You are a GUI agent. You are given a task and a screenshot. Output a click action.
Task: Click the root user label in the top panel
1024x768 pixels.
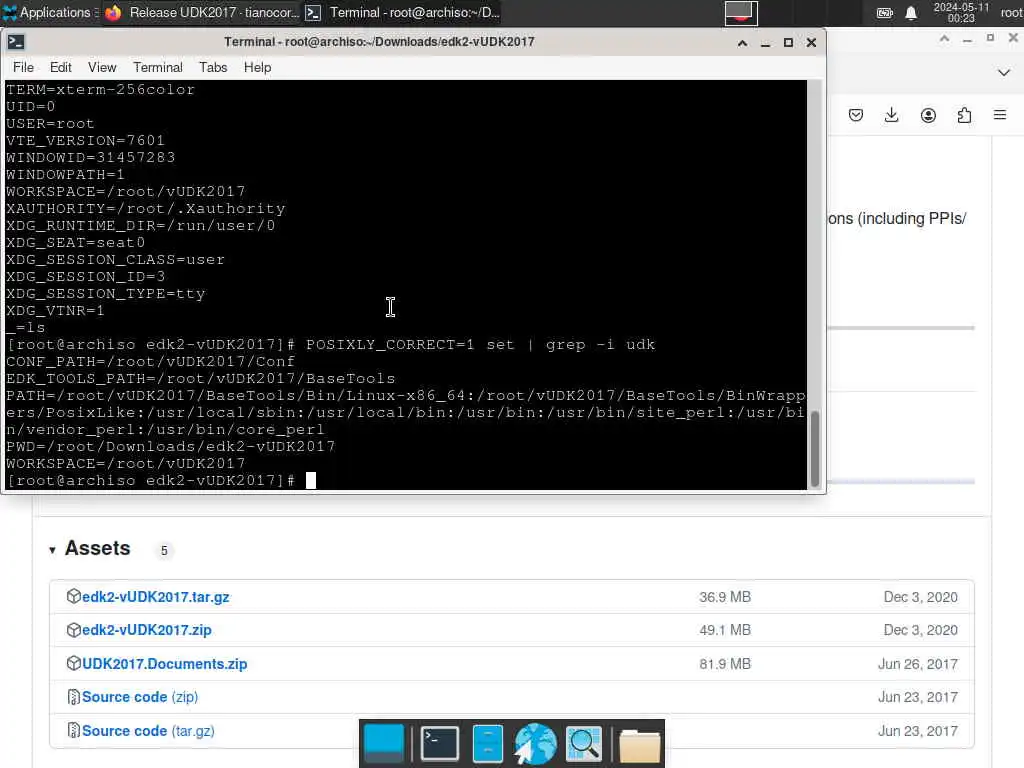coord(1011,12)
